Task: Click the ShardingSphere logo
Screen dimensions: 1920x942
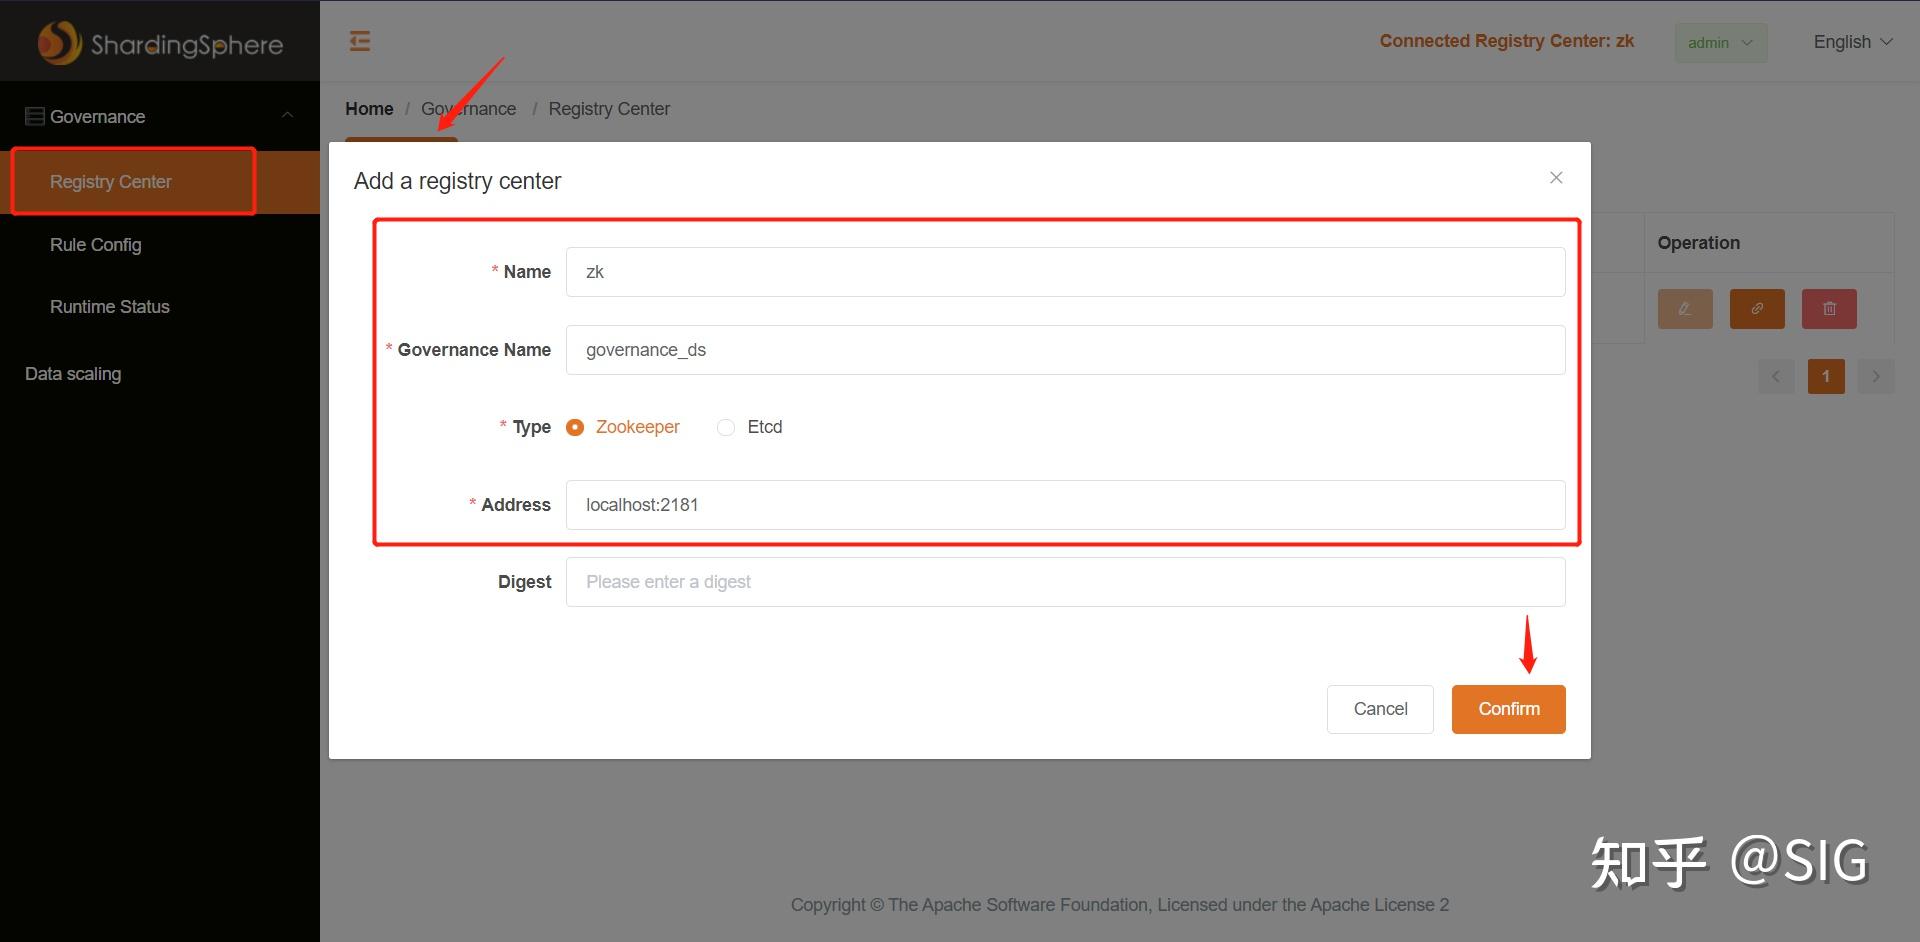Action: click(x=160, y=43)
